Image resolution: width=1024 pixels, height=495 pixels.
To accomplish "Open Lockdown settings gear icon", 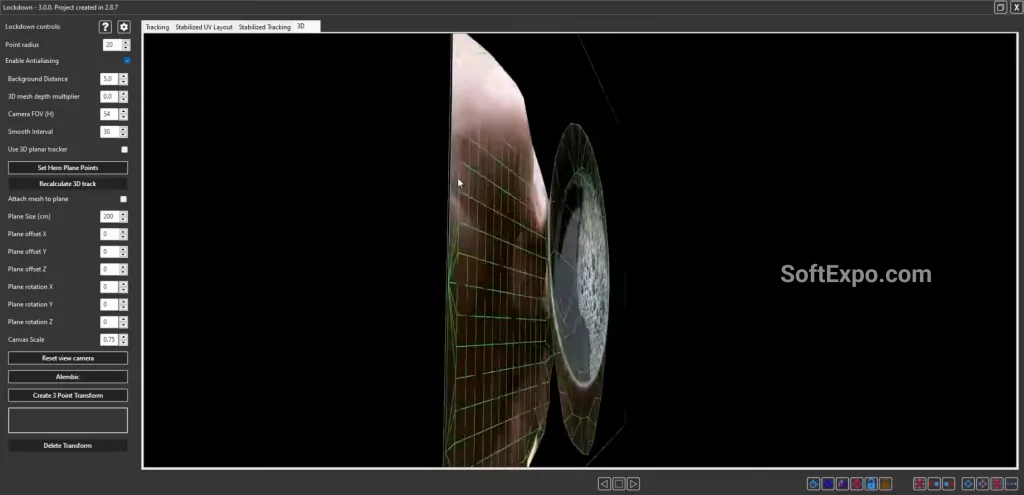I will click(124, 27).
